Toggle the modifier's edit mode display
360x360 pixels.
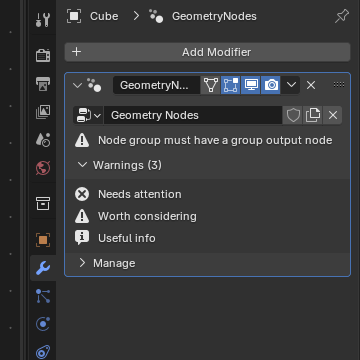[230, 85]
